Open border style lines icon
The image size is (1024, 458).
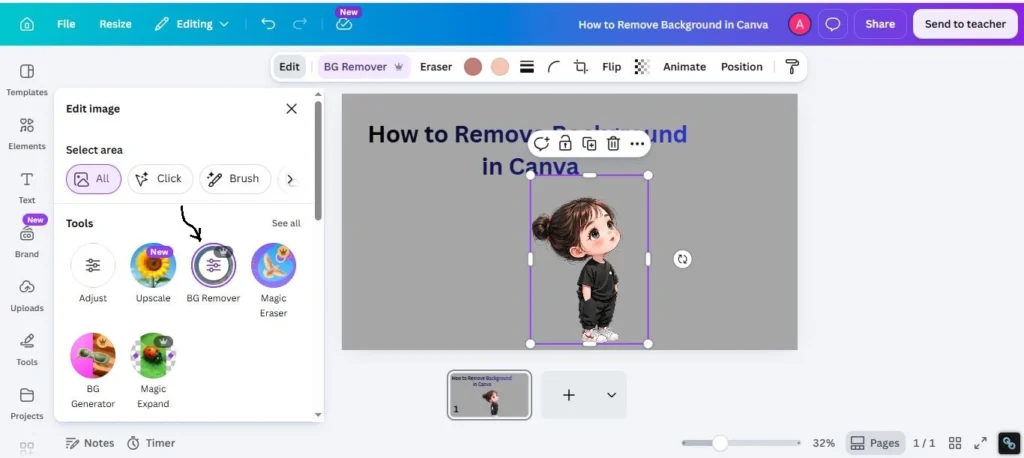[x=527, y=67]
